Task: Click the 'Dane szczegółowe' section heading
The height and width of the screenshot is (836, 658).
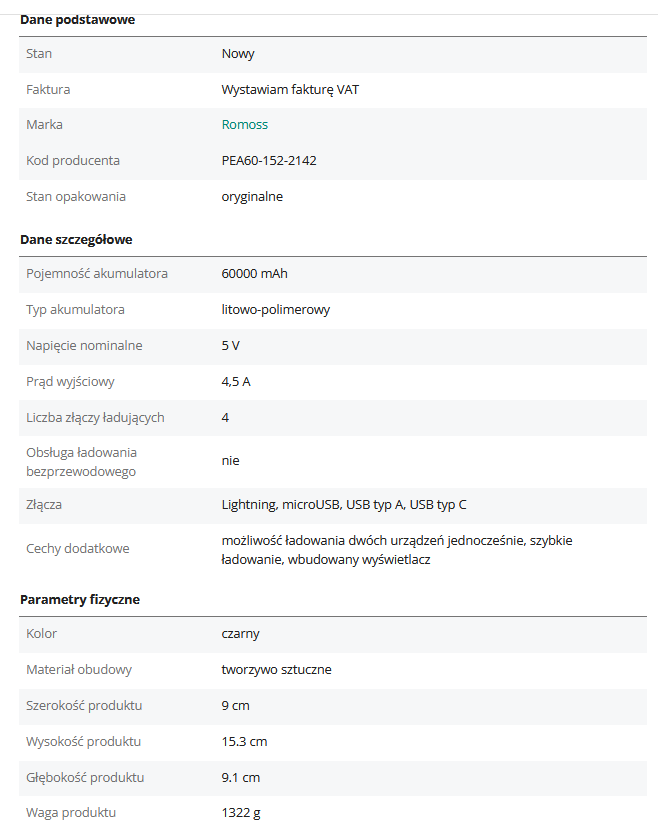Action: click(76, 240)
